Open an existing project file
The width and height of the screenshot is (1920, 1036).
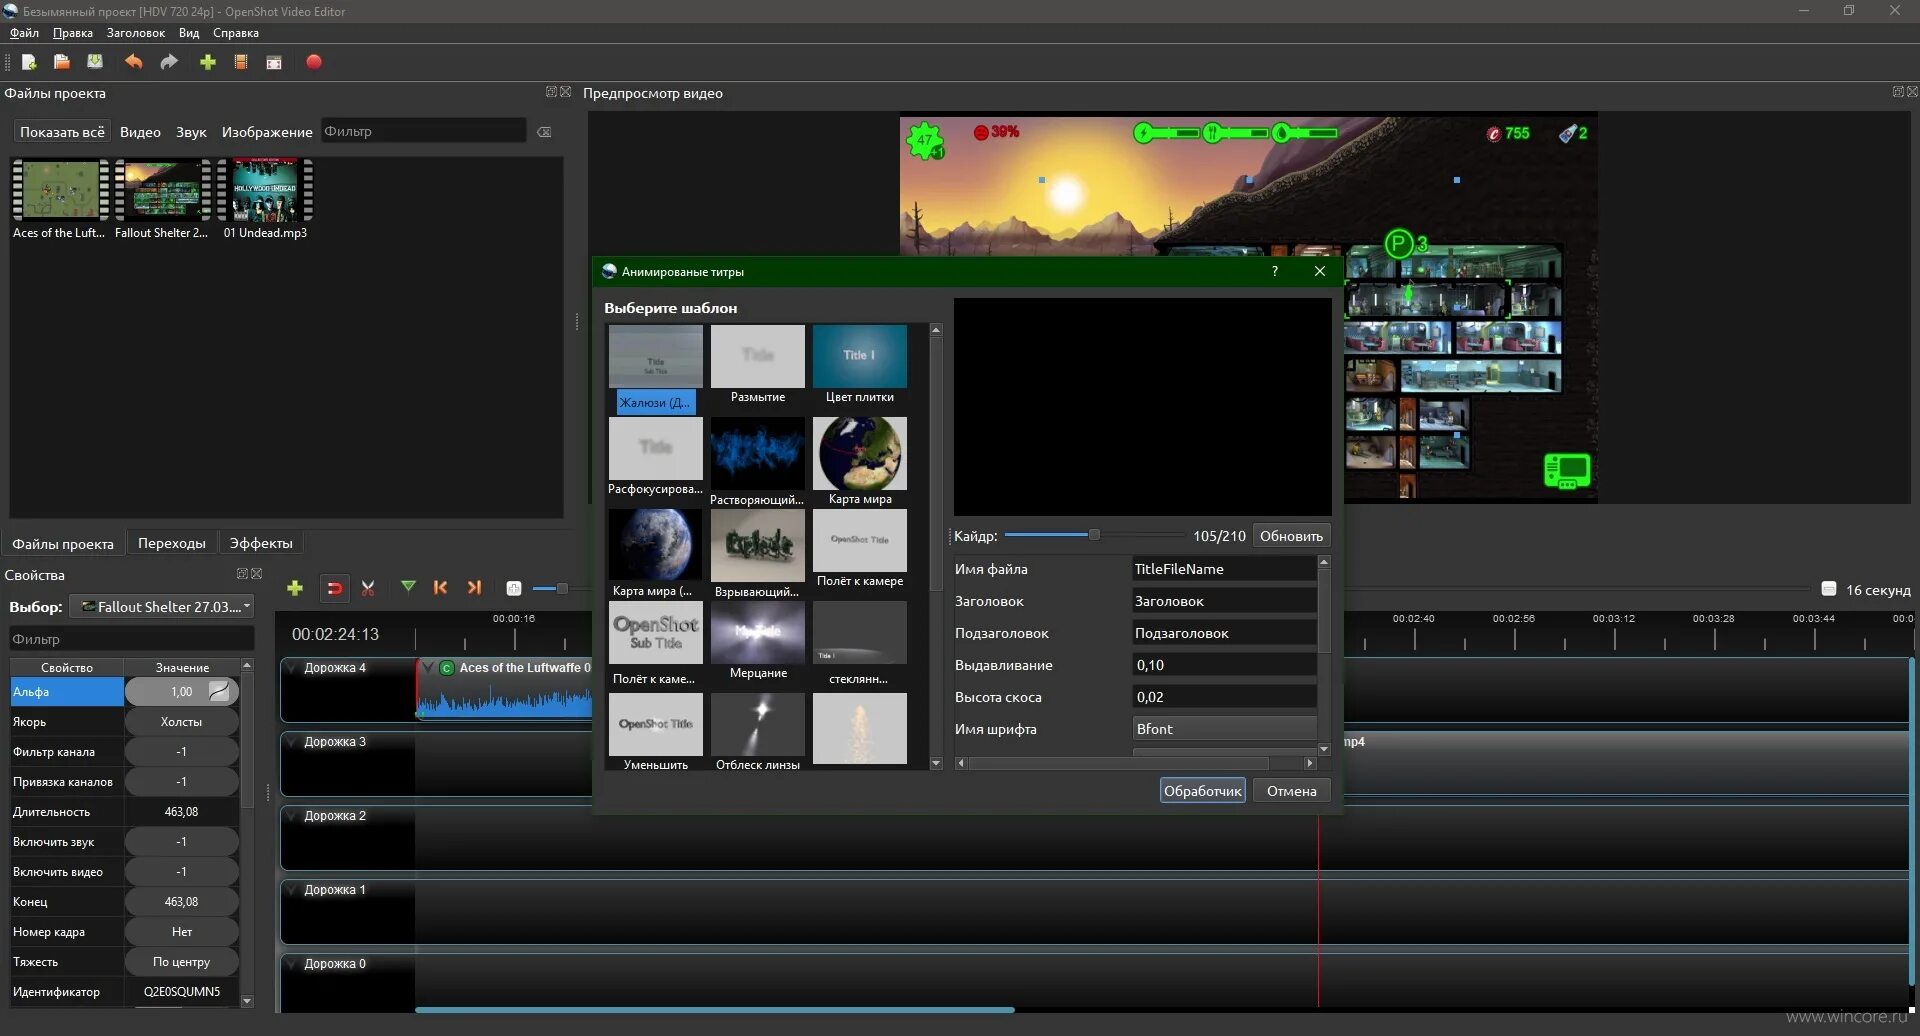(61, 62)
